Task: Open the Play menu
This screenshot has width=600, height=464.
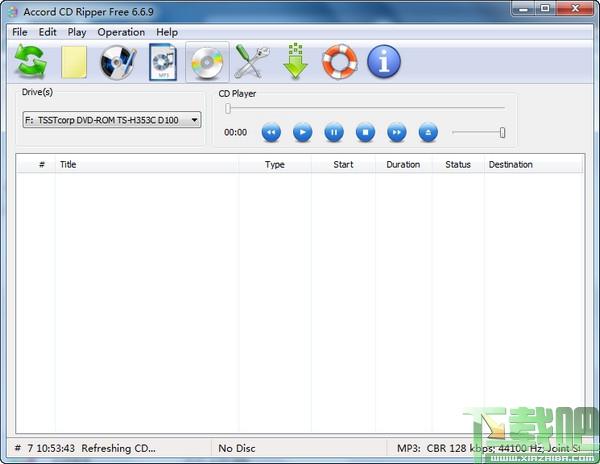Action: [x=77, y=32]
